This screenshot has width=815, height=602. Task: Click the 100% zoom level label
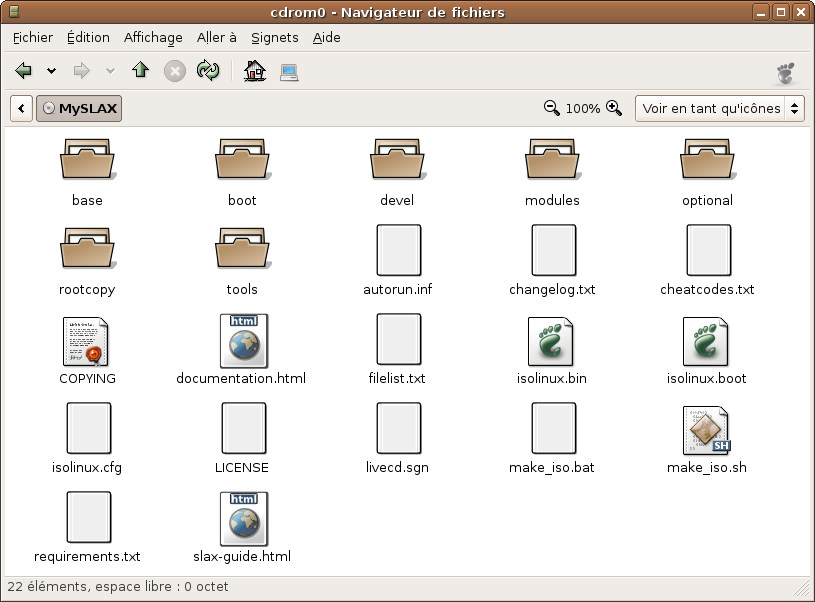pos(583,108)
